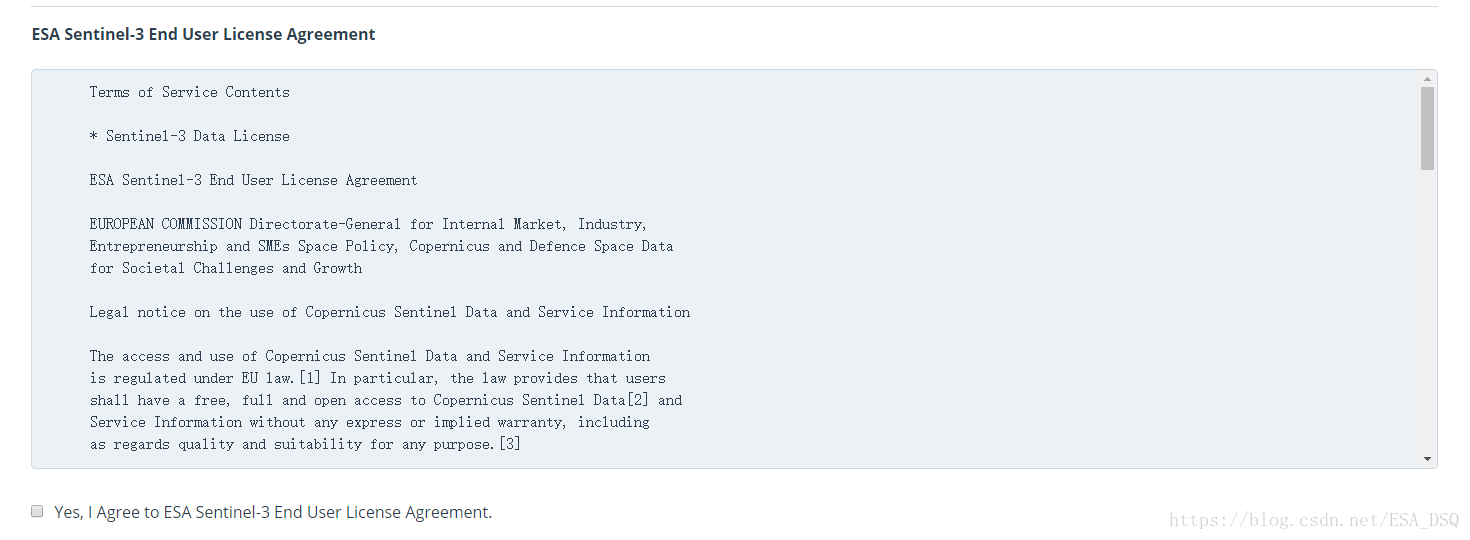Click the 'Yes, I Agree' label text
Image resolution: width=1470 pixels, height=540 pixels.
[273, 512]
